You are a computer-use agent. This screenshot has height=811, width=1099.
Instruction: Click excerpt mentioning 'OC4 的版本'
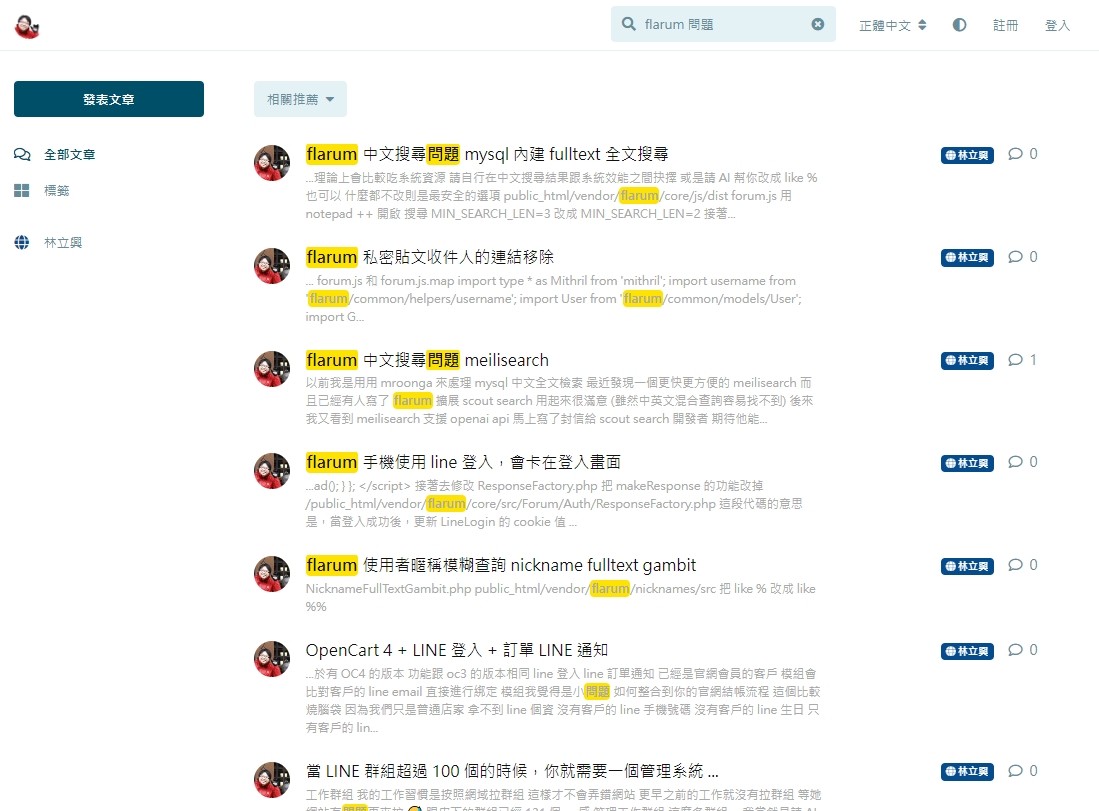click(563, 701)
